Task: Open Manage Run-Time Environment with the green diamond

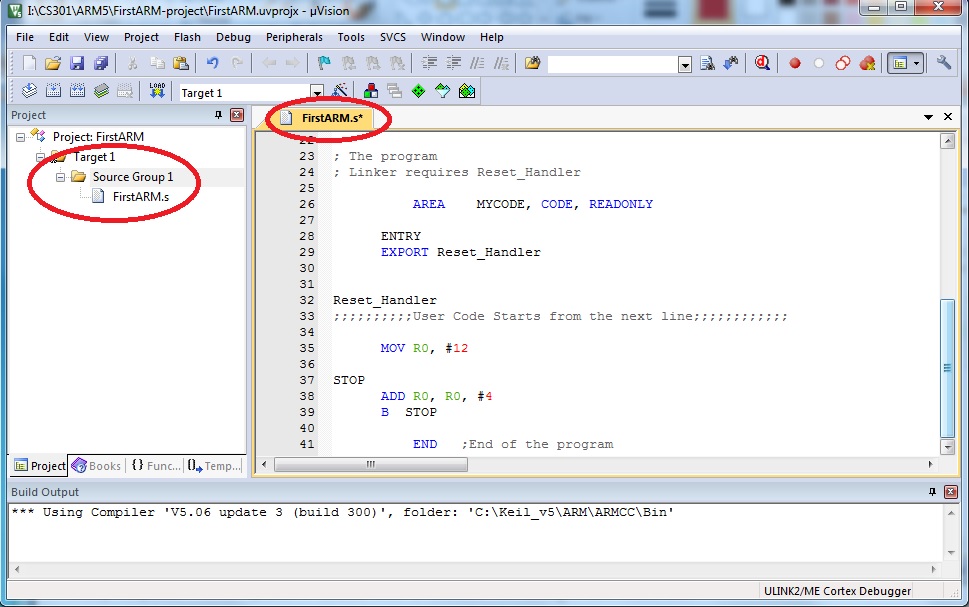Action: 418,91
